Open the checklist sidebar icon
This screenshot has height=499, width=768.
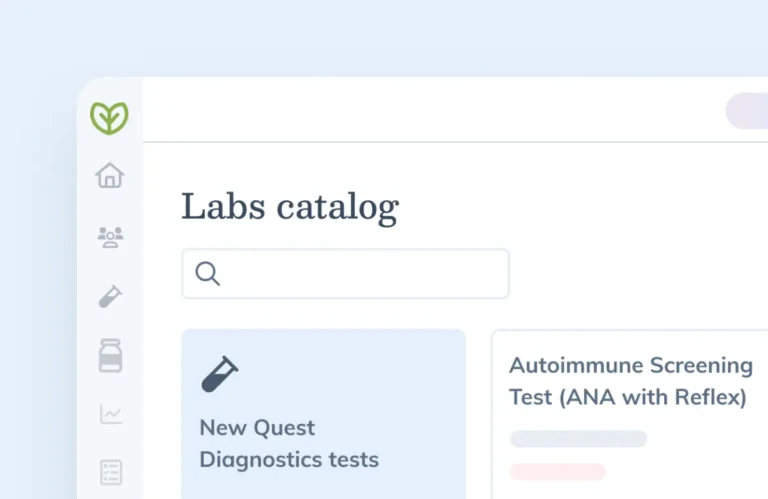110,472
